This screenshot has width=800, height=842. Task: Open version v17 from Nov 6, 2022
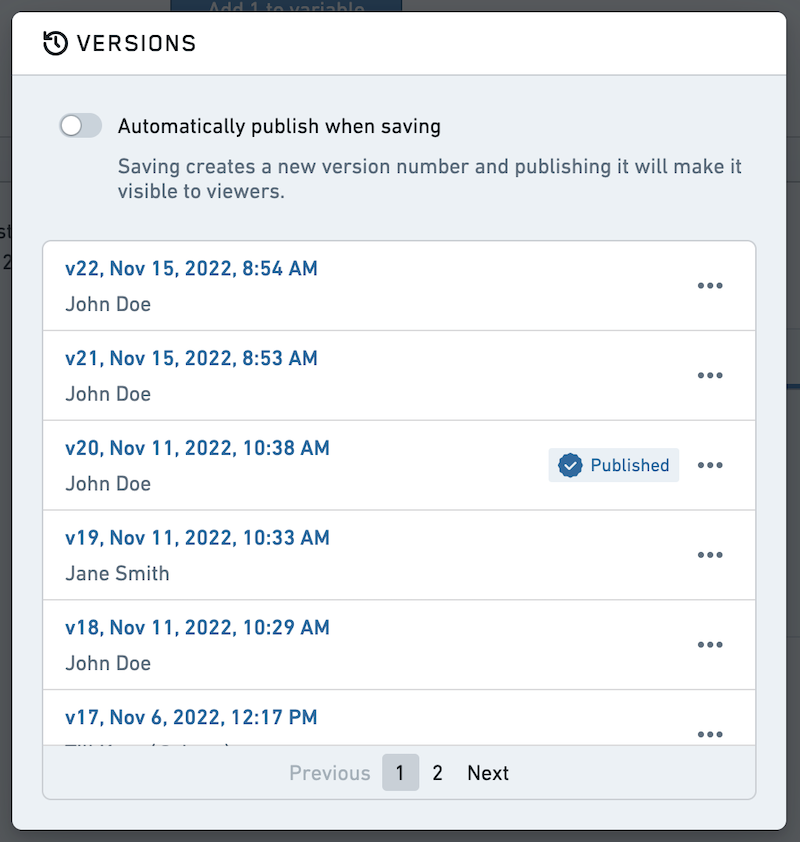[191, 717]
